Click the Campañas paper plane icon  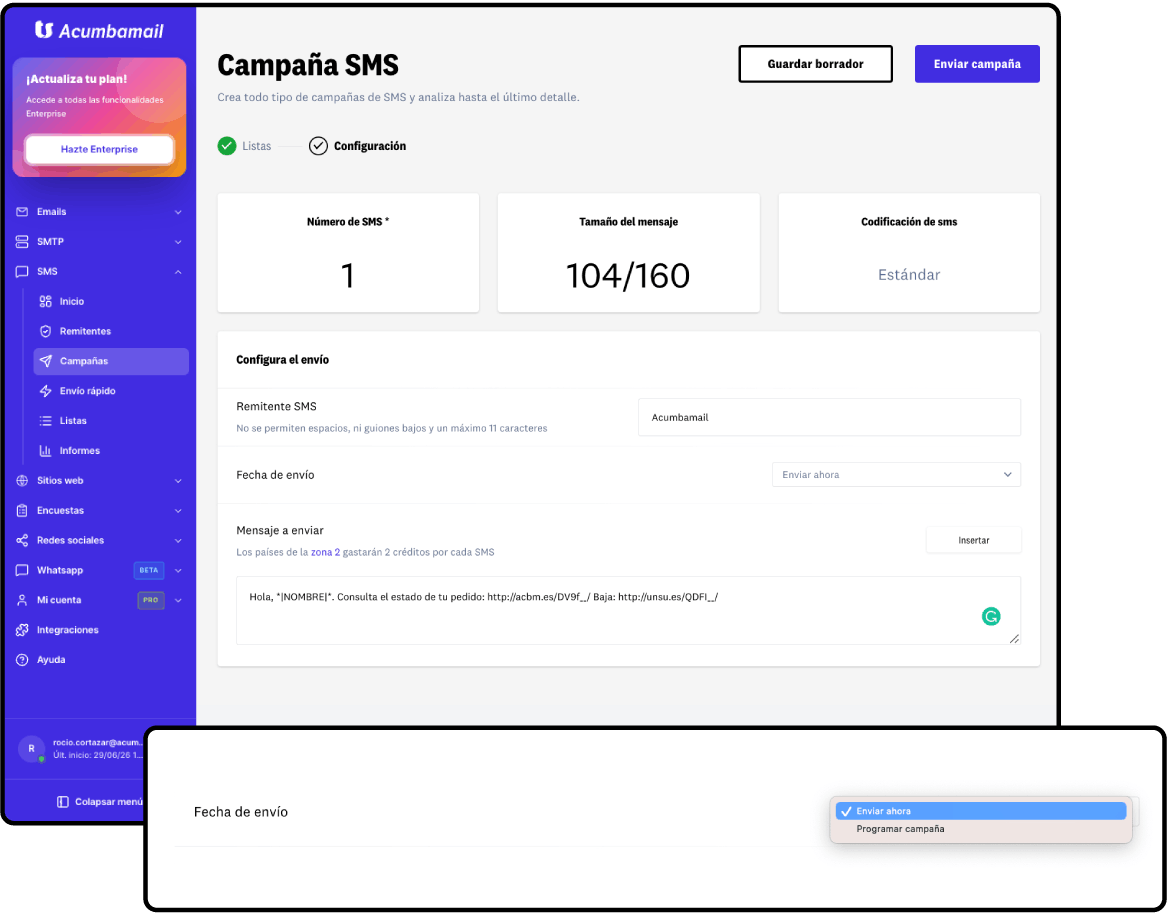pos(45,361)
